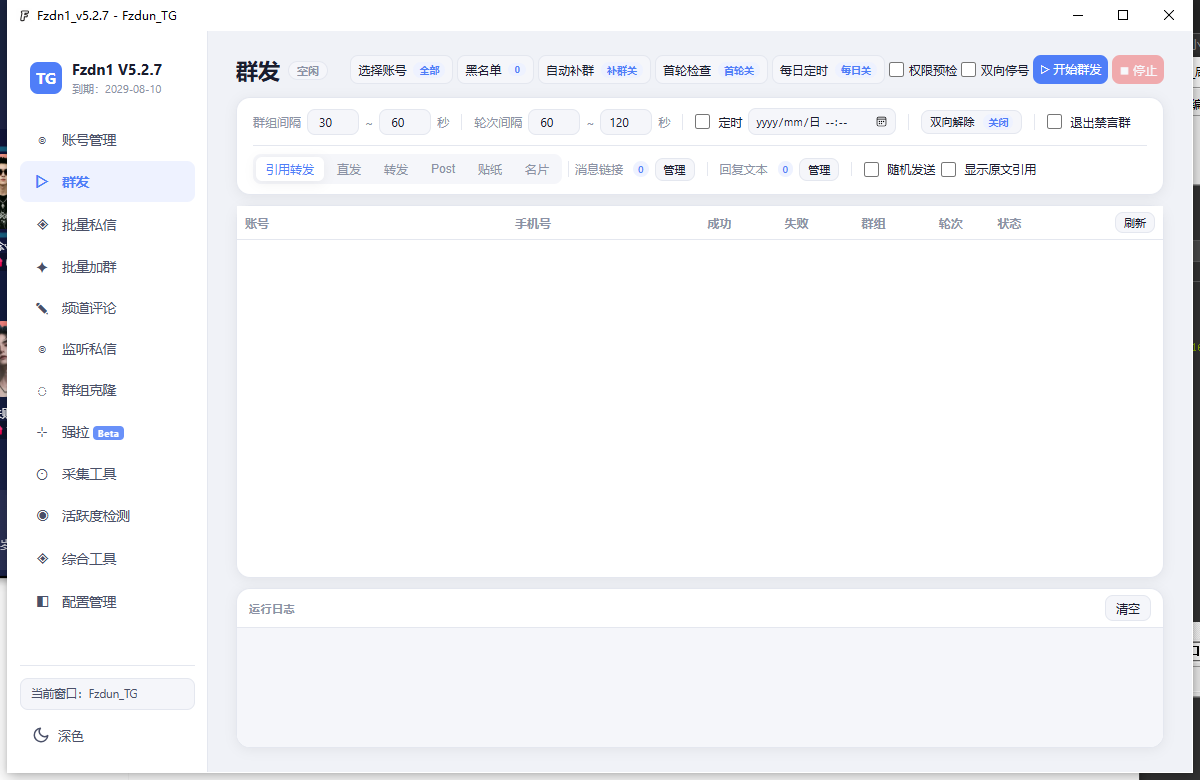Viewport: 1200px width, 780px height.
Task: Click the 当前窗口: Fzdun_TG label
Action: click(x=107, y=693)
